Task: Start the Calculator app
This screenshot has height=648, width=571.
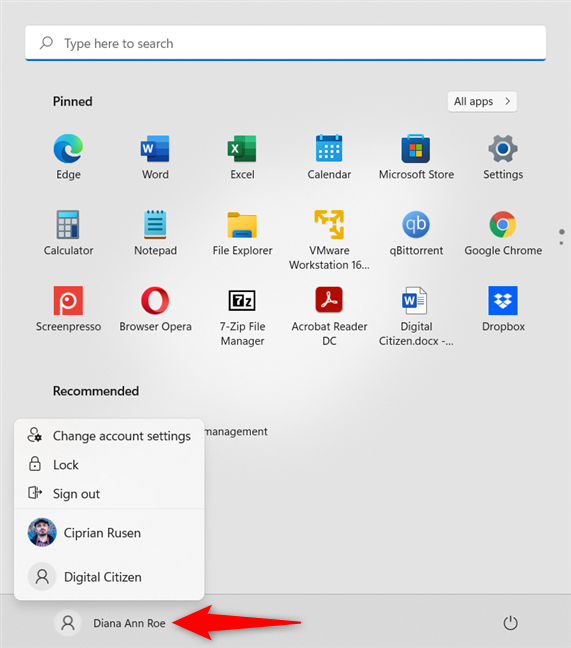Action: point(68,233)
